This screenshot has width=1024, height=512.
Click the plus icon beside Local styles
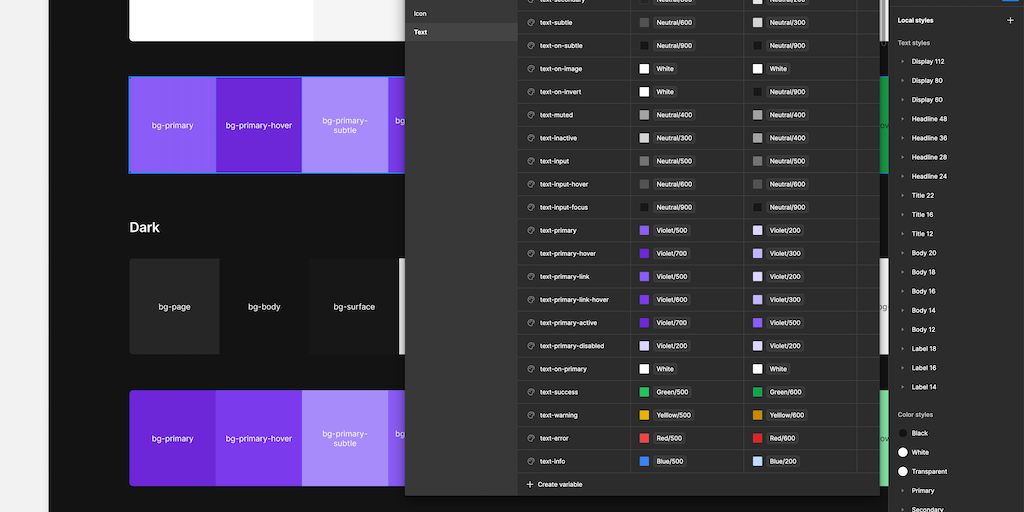(x=1009, y=20)
